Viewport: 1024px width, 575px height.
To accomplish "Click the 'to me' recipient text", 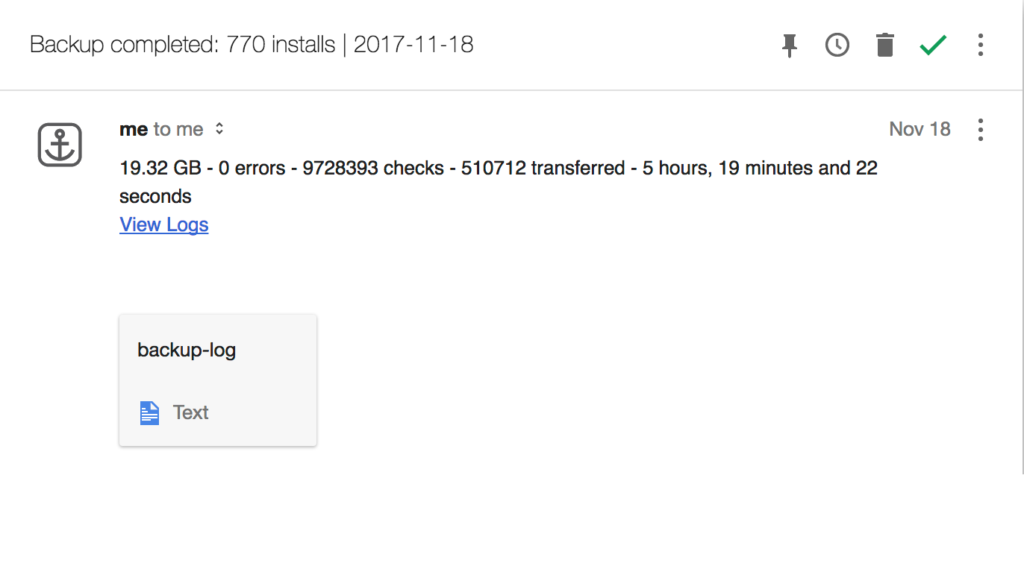I will (178, 129).
